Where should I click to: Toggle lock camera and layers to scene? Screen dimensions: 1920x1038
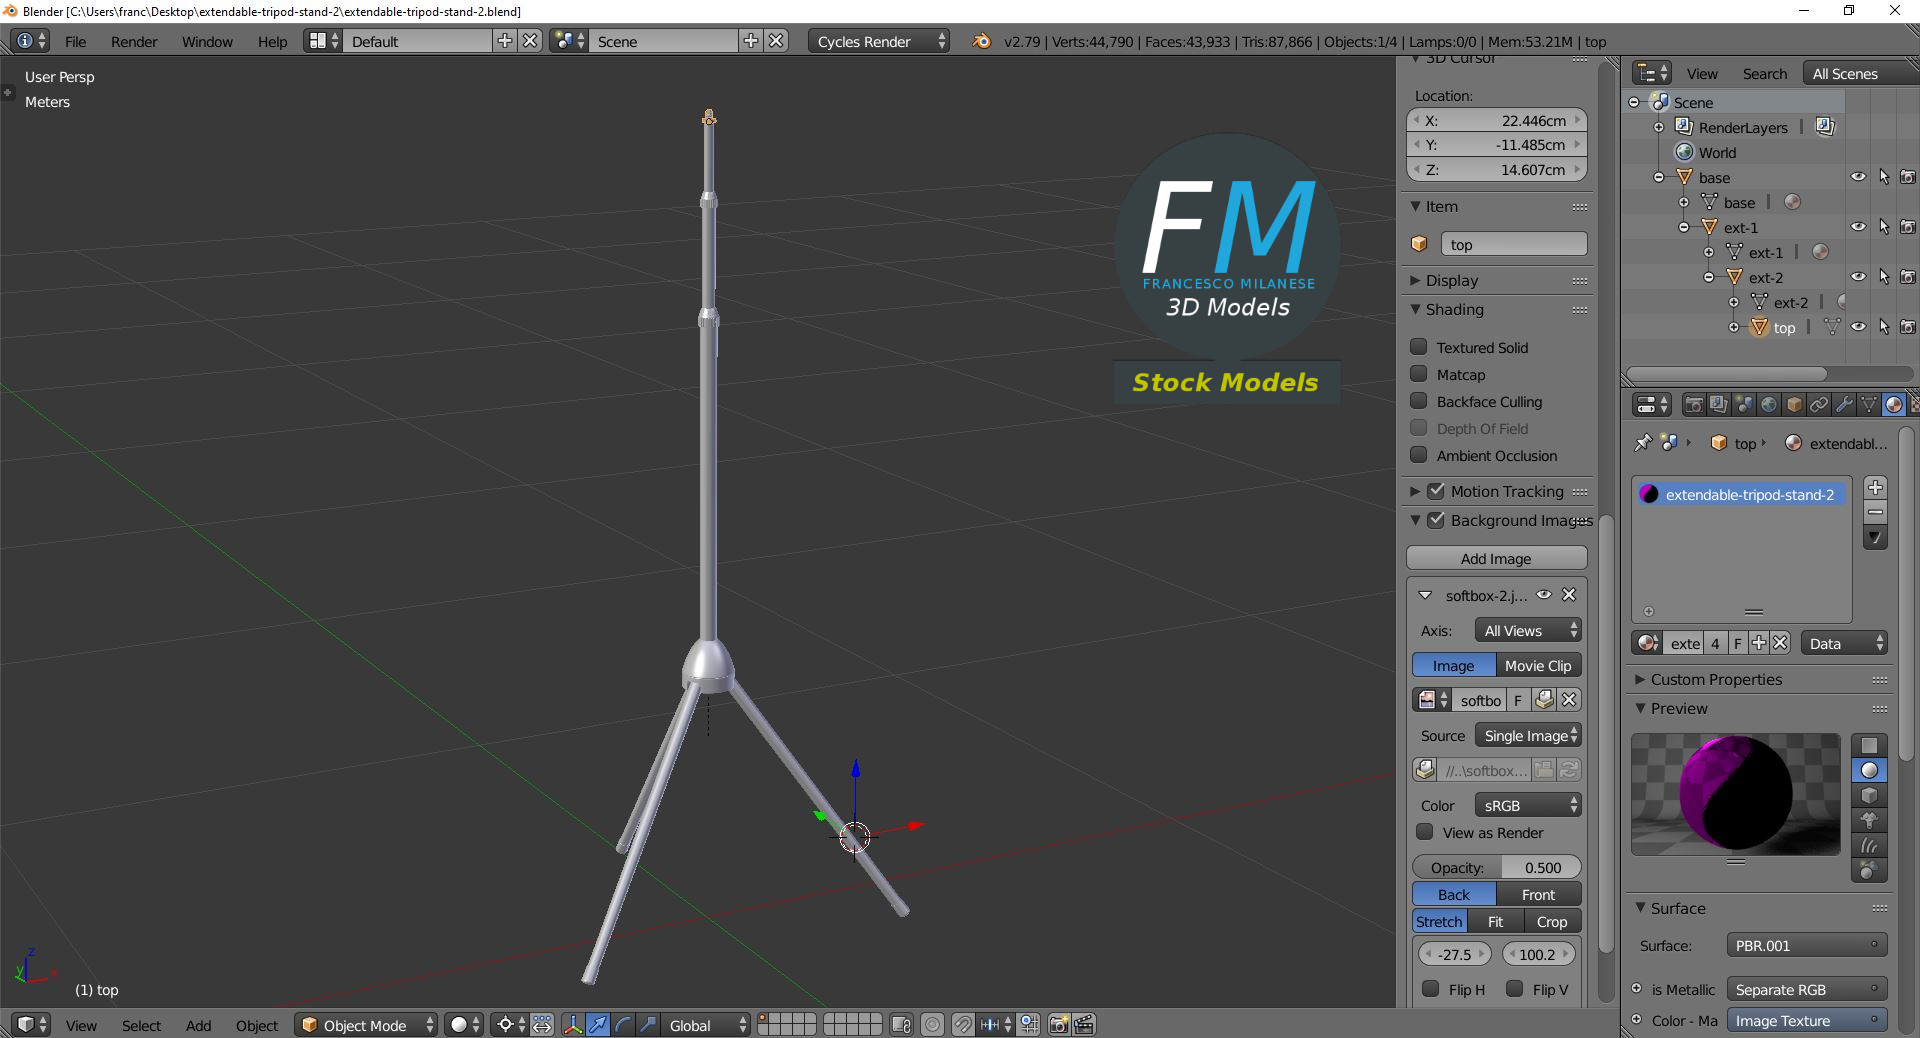coord(901,1025)
